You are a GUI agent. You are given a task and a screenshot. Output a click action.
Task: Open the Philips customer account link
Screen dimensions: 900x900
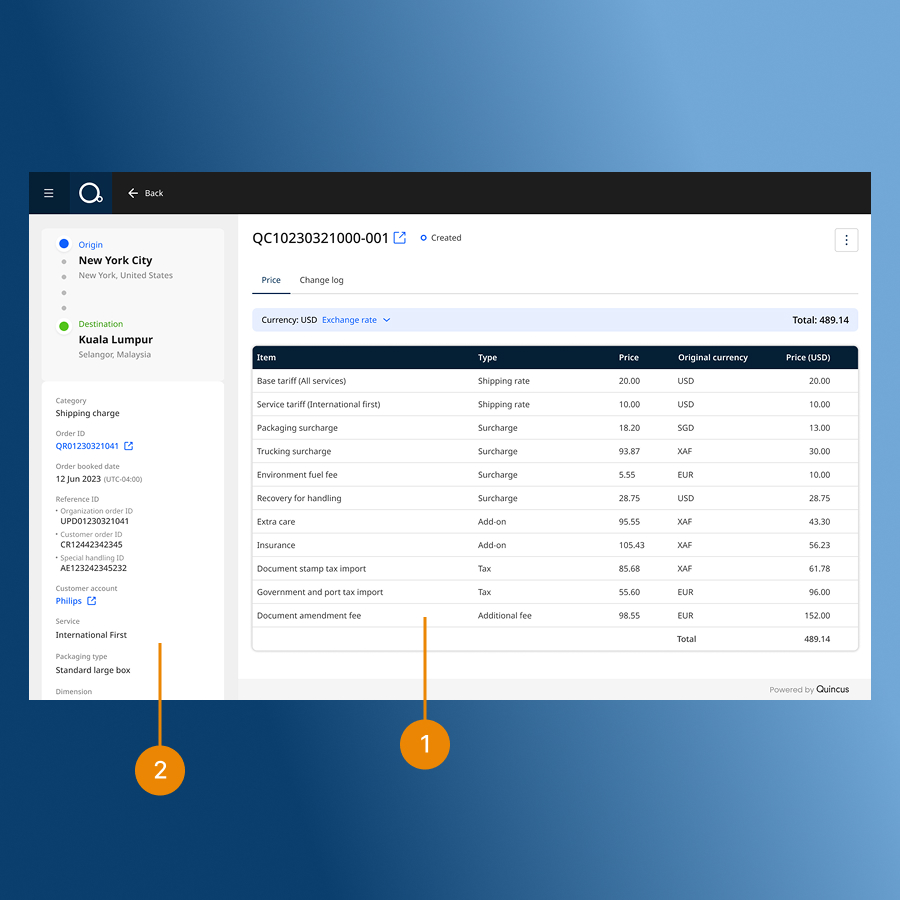69,601
